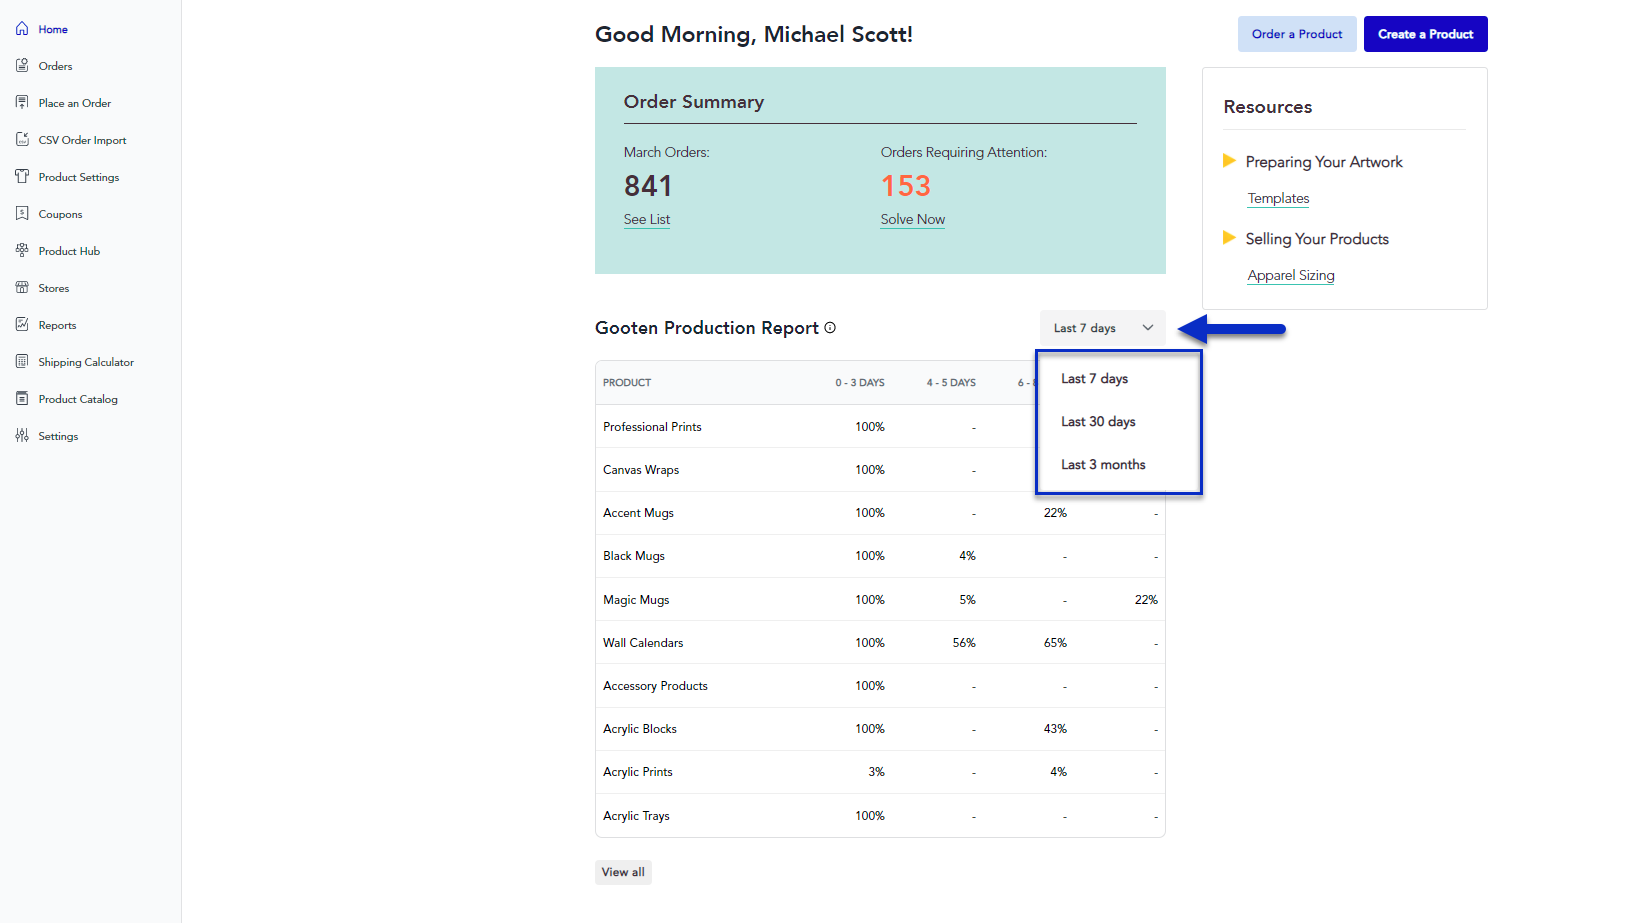Select the Product Settings t-shirt icon

click(x=22, y=177)
